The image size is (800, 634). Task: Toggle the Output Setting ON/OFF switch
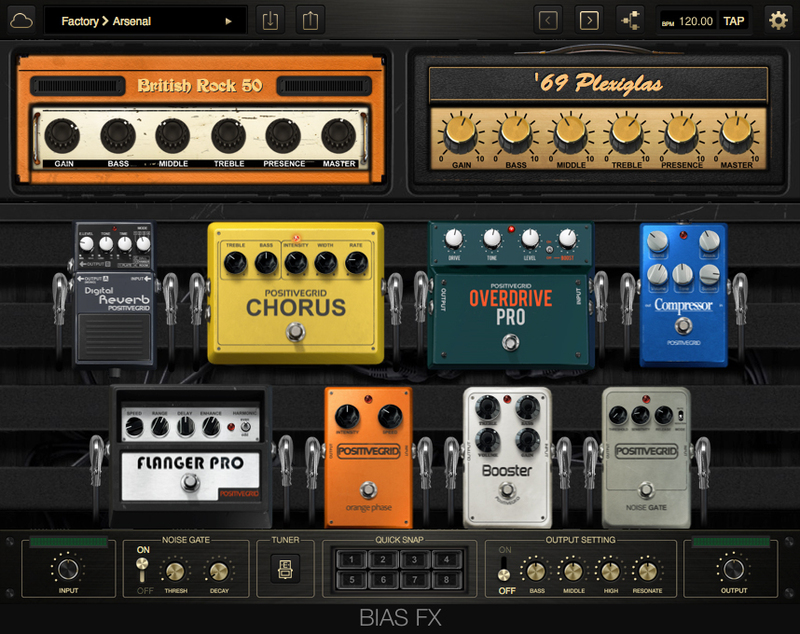(x=504, y=570)
